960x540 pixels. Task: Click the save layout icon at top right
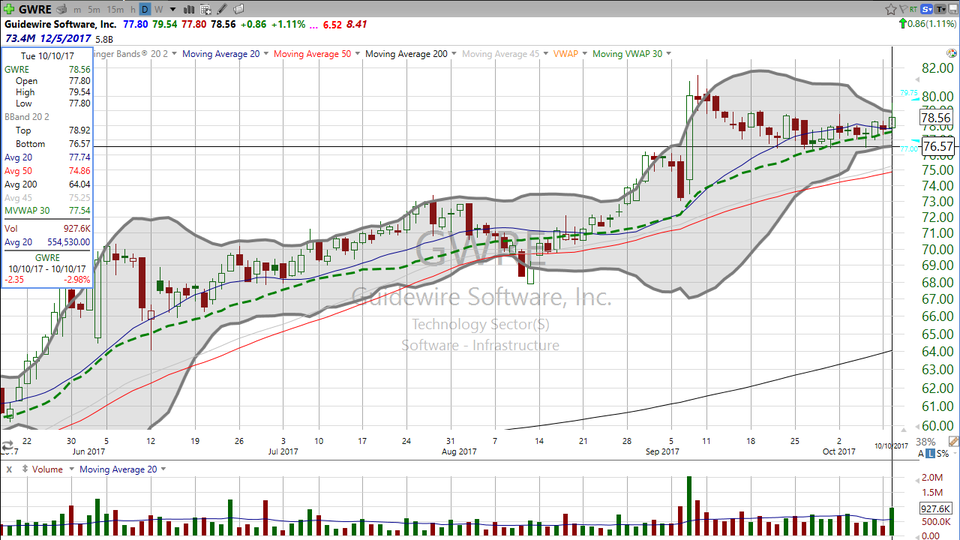tap(954, 9)
